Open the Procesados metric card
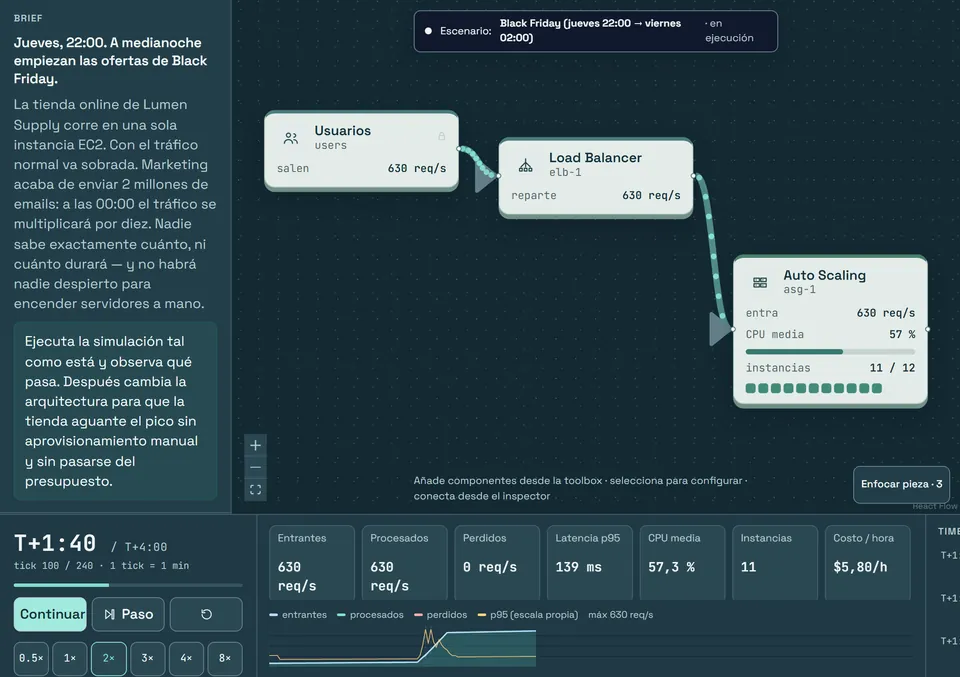This screenshot has height=677, width=960. click(x=404, y=562)
